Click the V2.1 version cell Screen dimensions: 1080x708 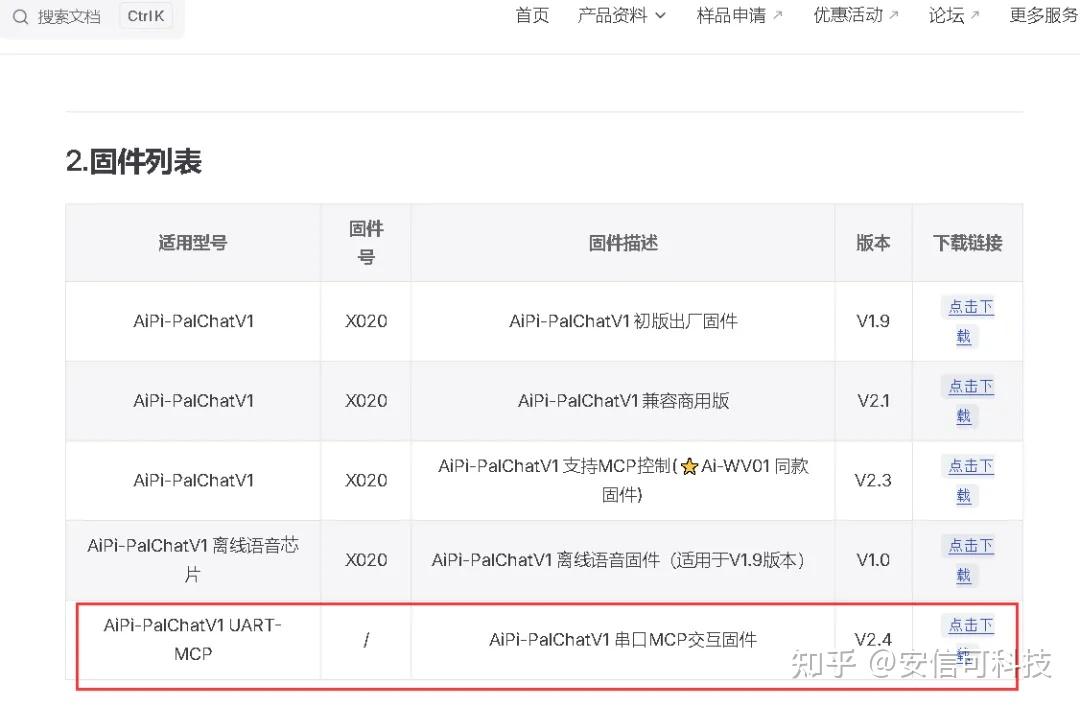tap(873, 401)
